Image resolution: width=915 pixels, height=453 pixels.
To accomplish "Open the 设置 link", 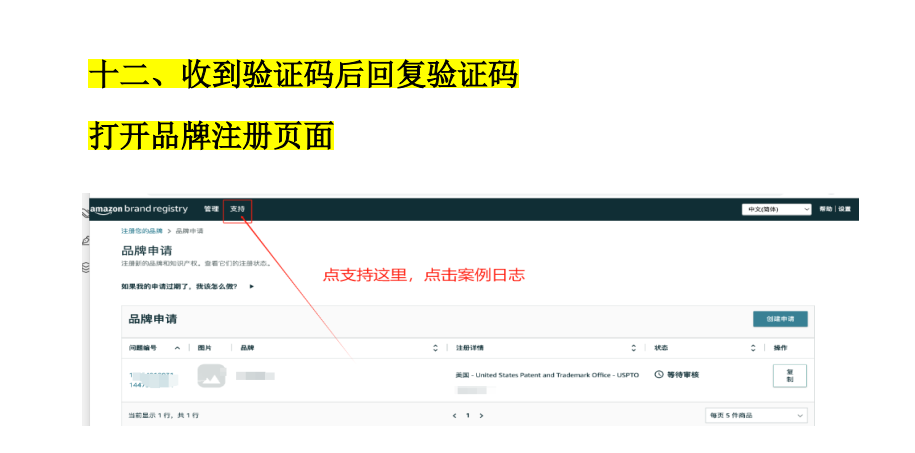I will [x=844, y=209].
